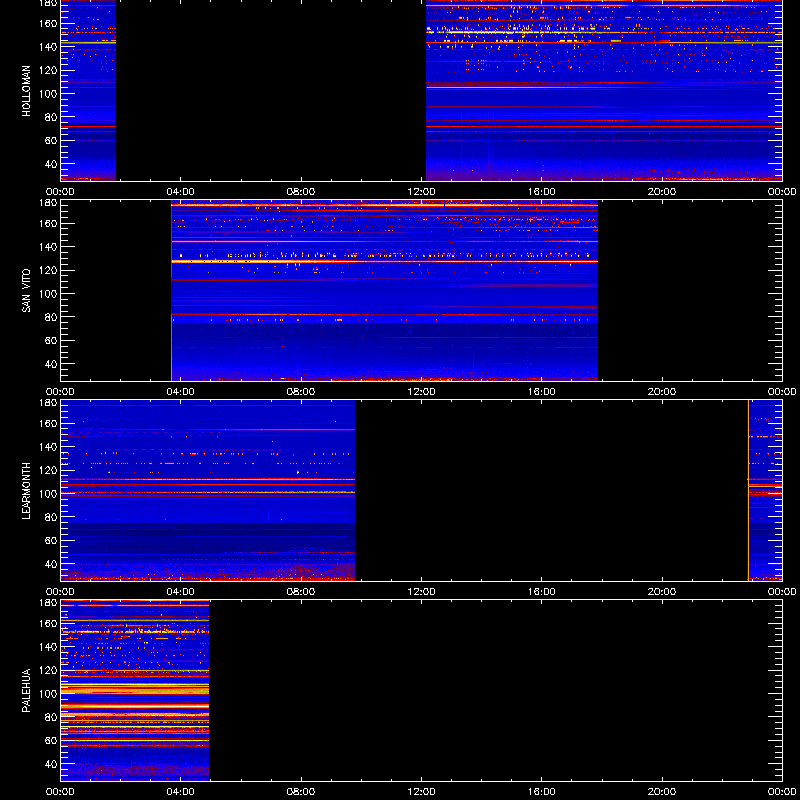
Task: Click 08:00 time label under Learmonth panel
Action: 301,592
